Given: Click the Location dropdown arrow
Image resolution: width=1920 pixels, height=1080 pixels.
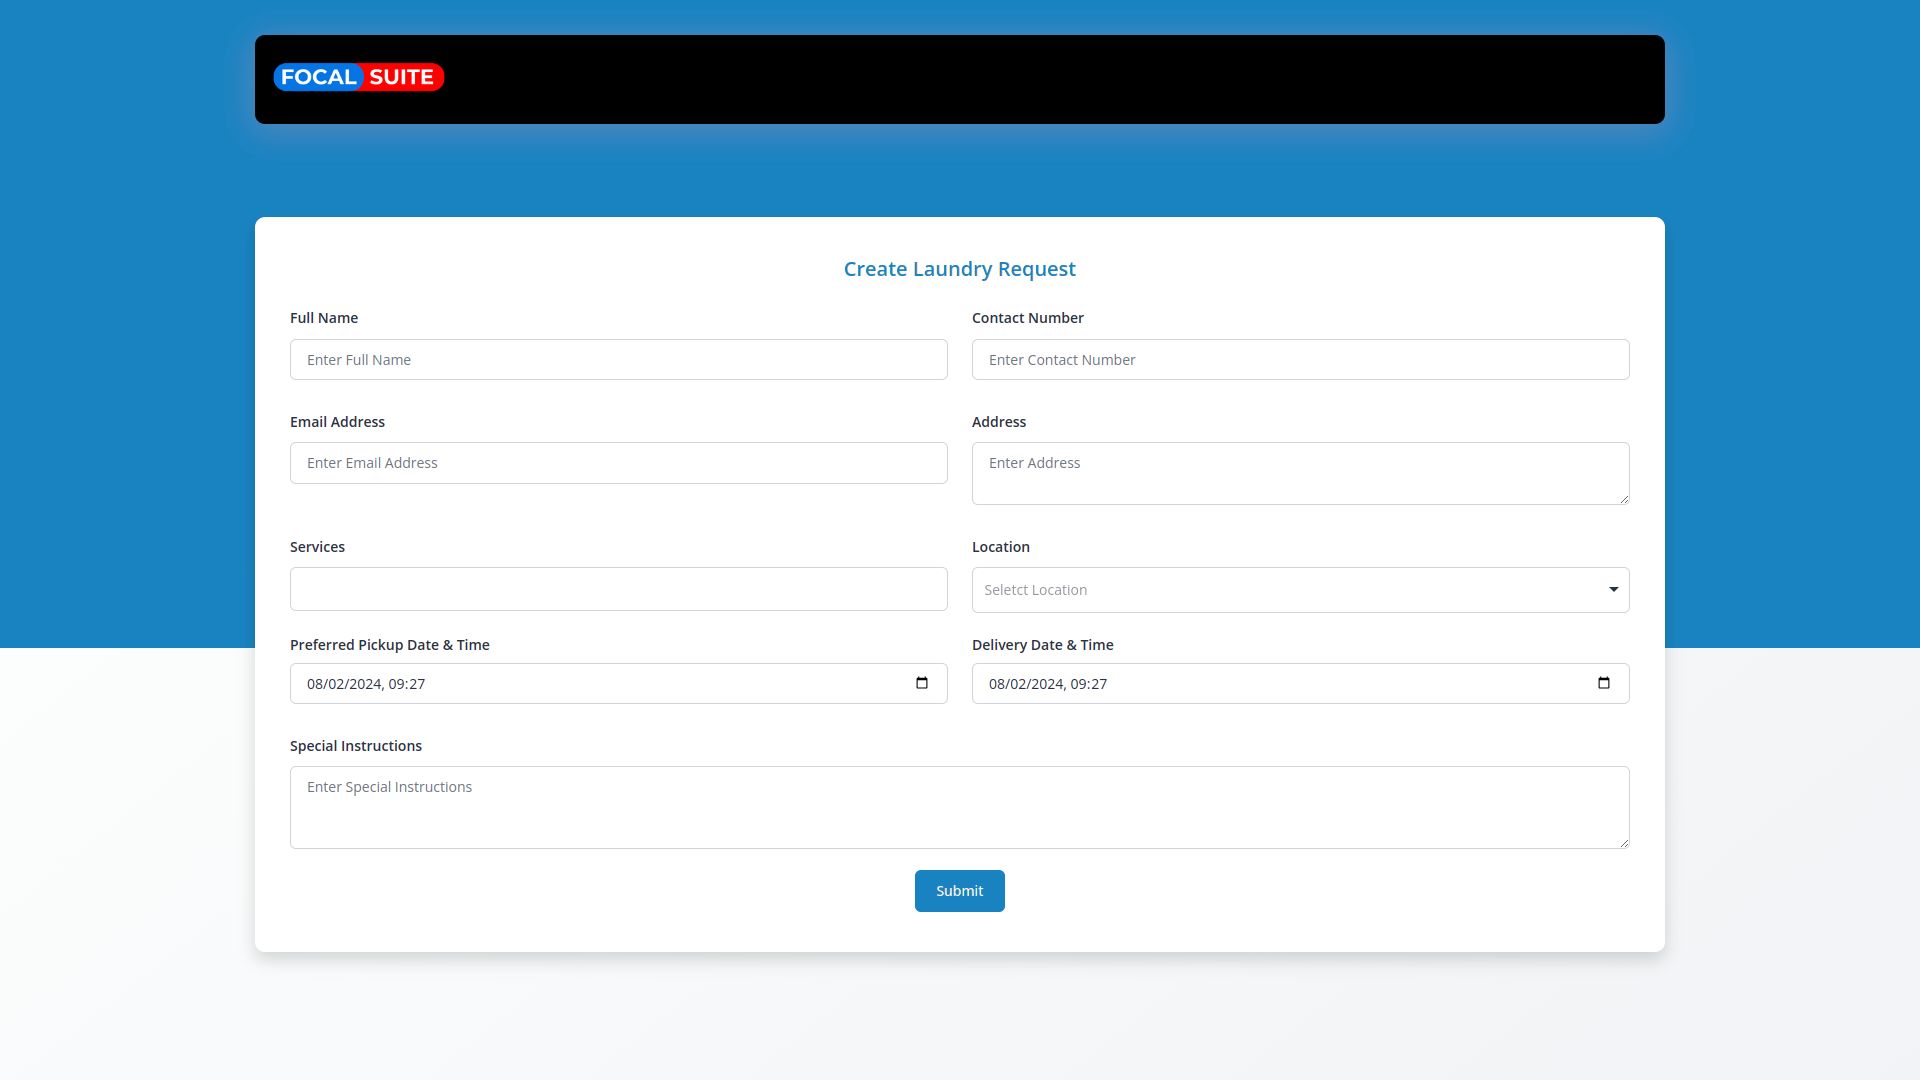Looking at the screenshot, I should [x=1613, y=590].
